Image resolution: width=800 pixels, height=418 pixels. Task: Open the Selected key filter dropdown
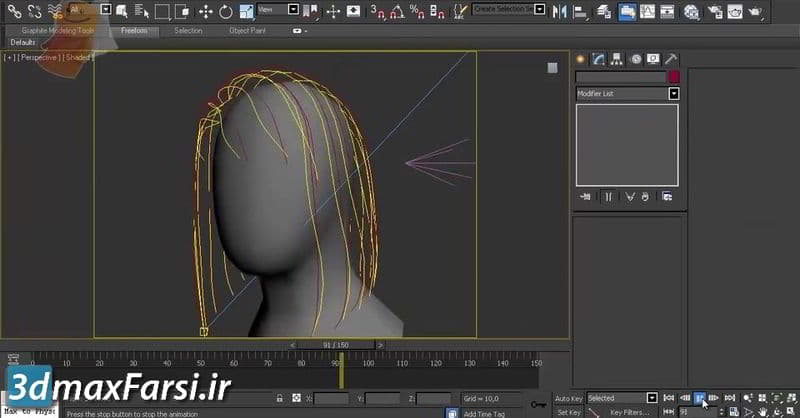[x=652, y=398]
